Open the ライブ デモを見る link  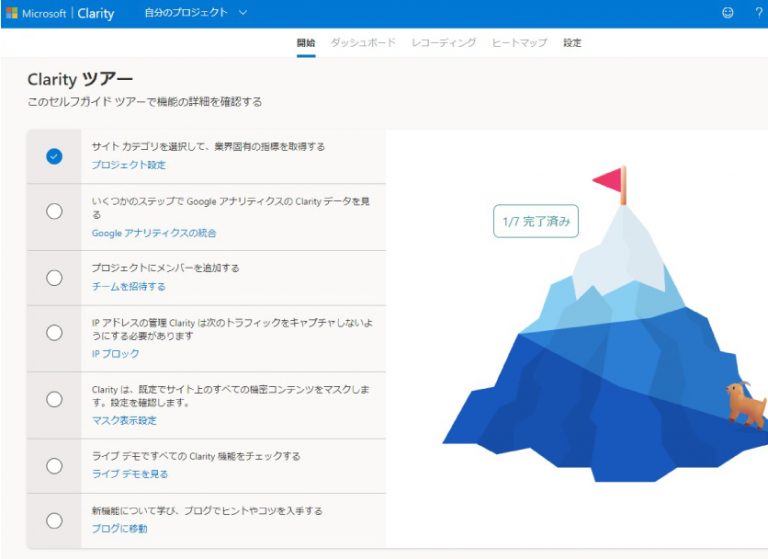point(130,474)
